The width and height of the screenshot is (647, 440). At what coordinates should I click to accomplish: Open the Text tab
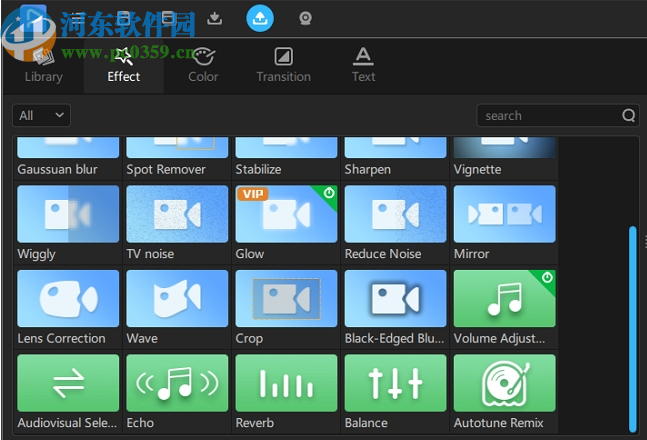tap(364, 66)
